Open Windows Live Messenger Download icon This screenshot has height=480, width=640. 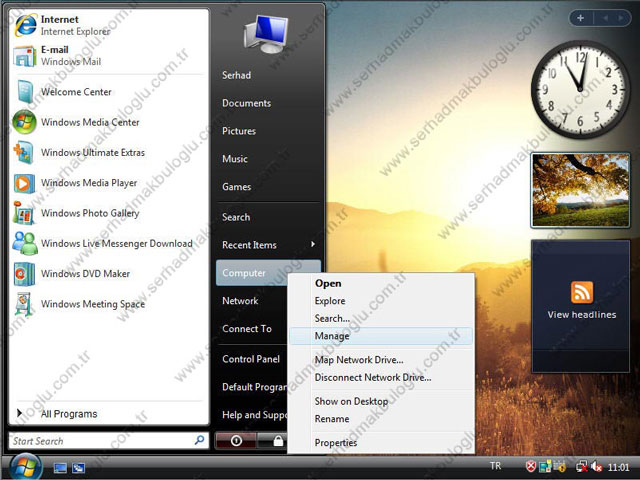point(24,243)
